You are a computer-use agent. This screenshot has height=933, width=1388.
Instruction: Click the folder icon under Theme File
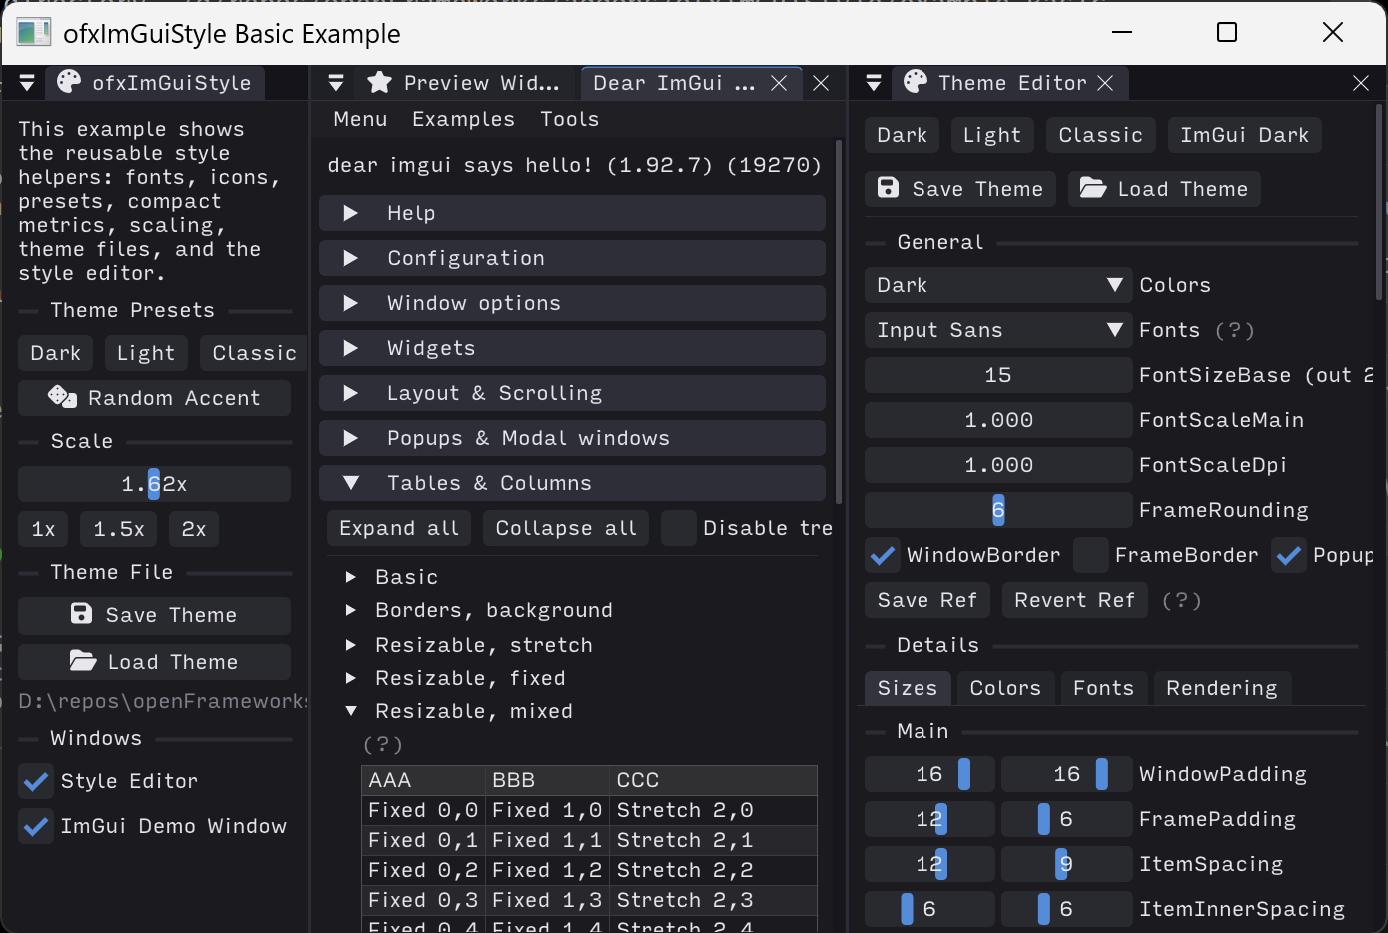[x=83, y=661]
